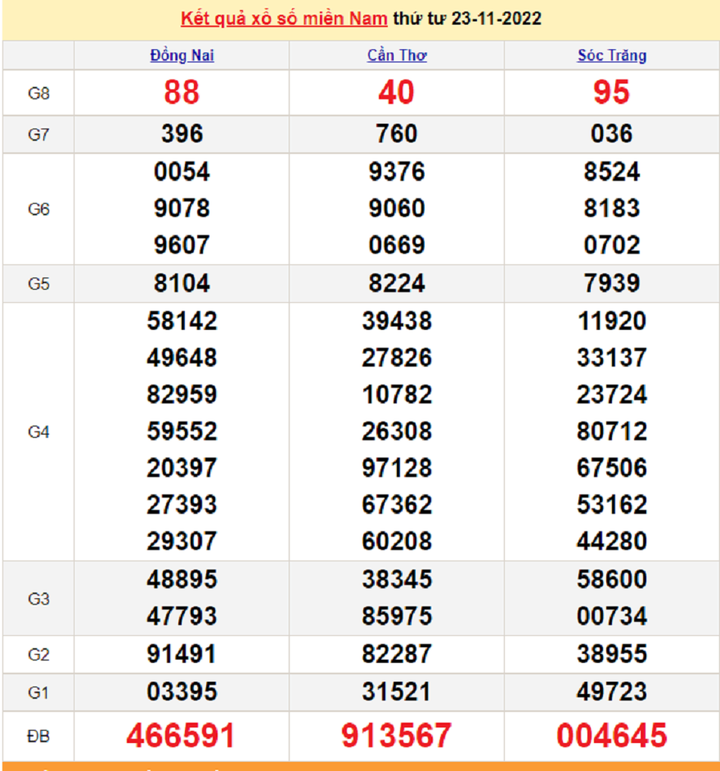
Task: Click the special prize number 004645
Action: click(x=611, y=736)
